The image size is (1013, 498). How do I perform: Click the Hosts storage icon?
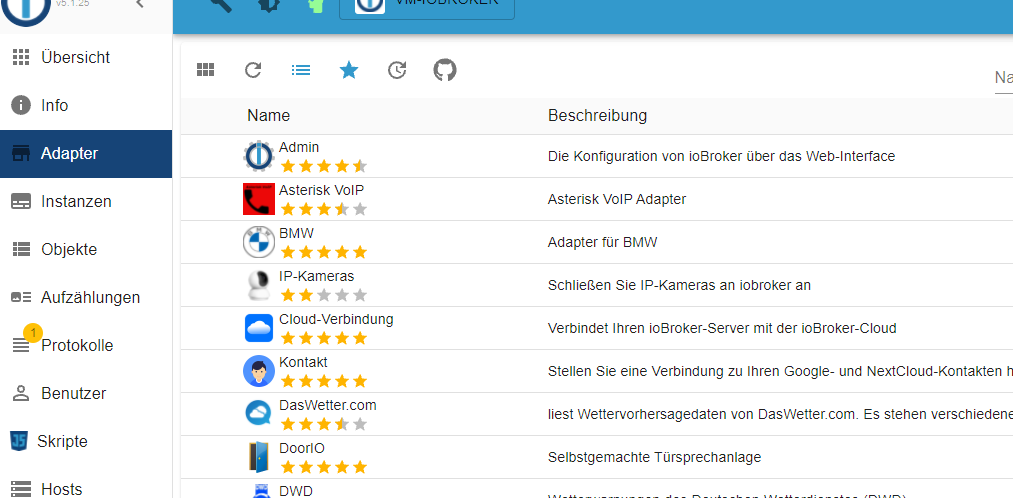(21, 489)
